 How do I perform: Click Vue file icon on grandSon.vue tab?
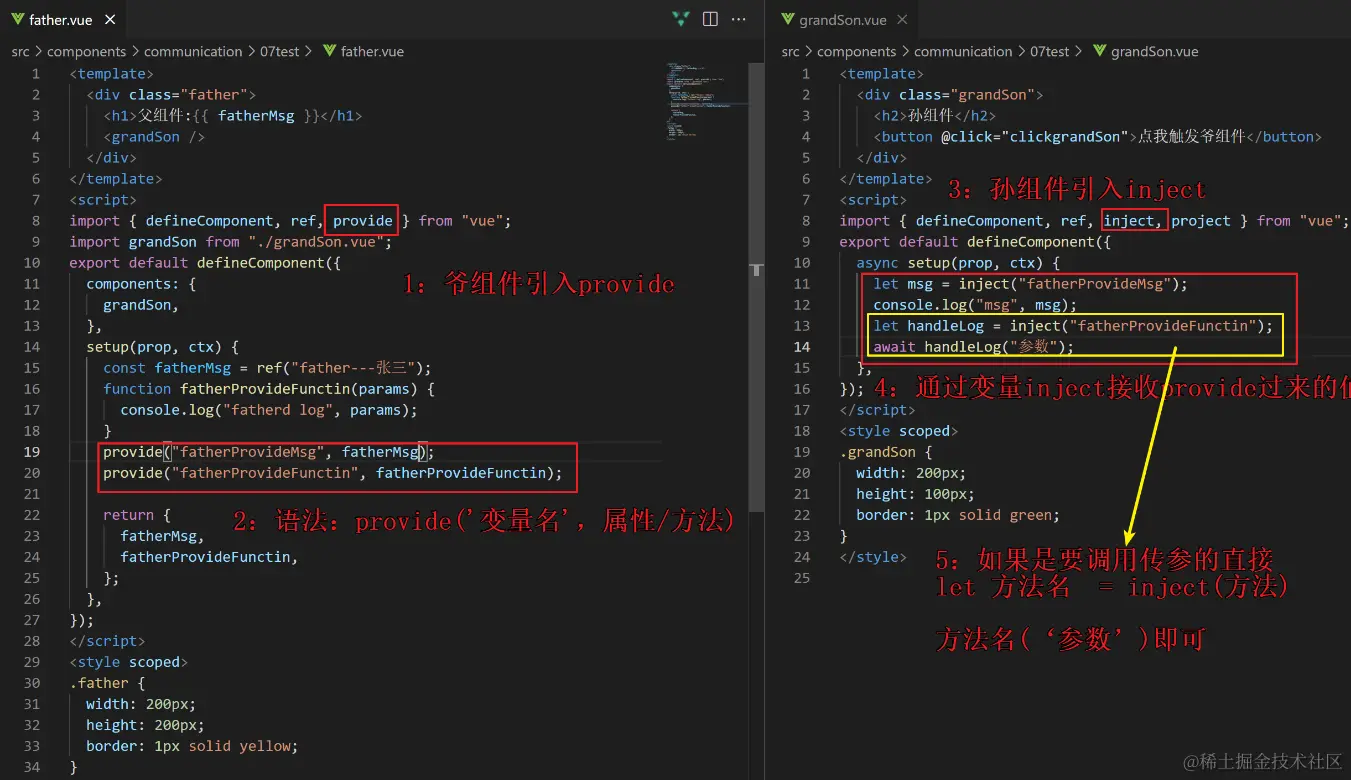pyautogui.click(x=786, y=20)
